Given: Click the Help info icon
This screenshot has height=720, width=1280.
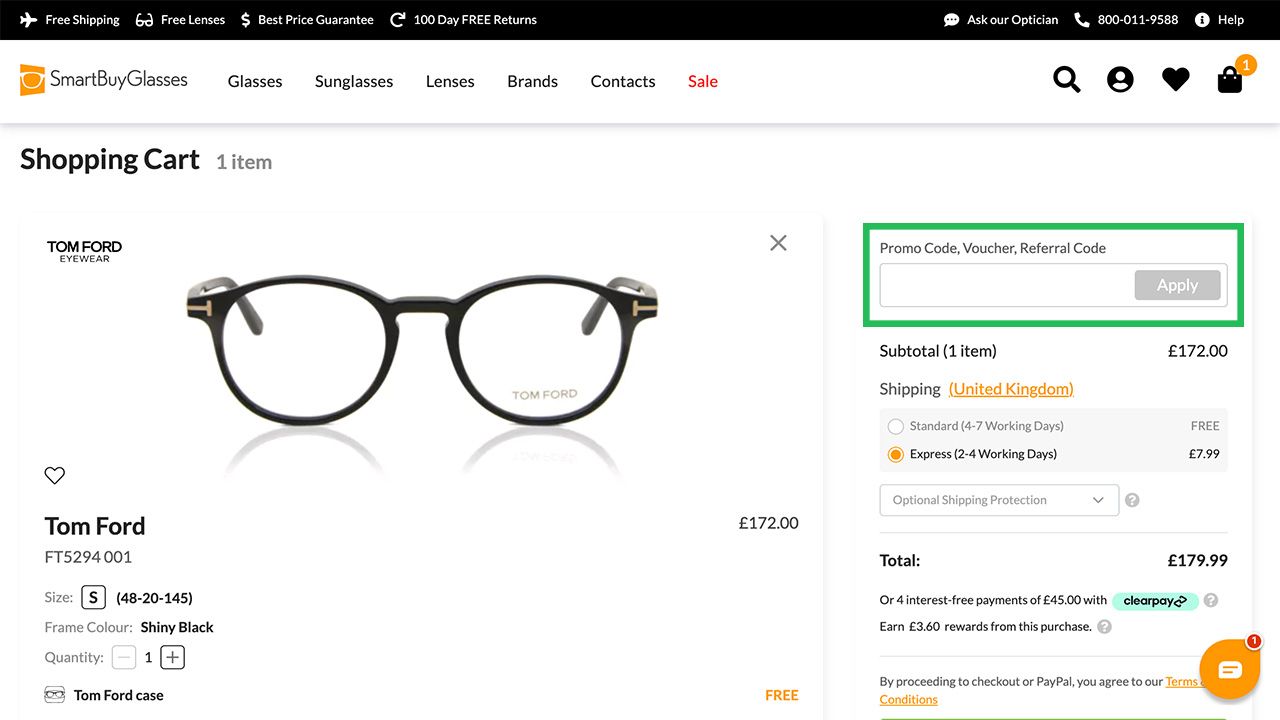Looking at the screenshot, I should tap(1202, 20).
